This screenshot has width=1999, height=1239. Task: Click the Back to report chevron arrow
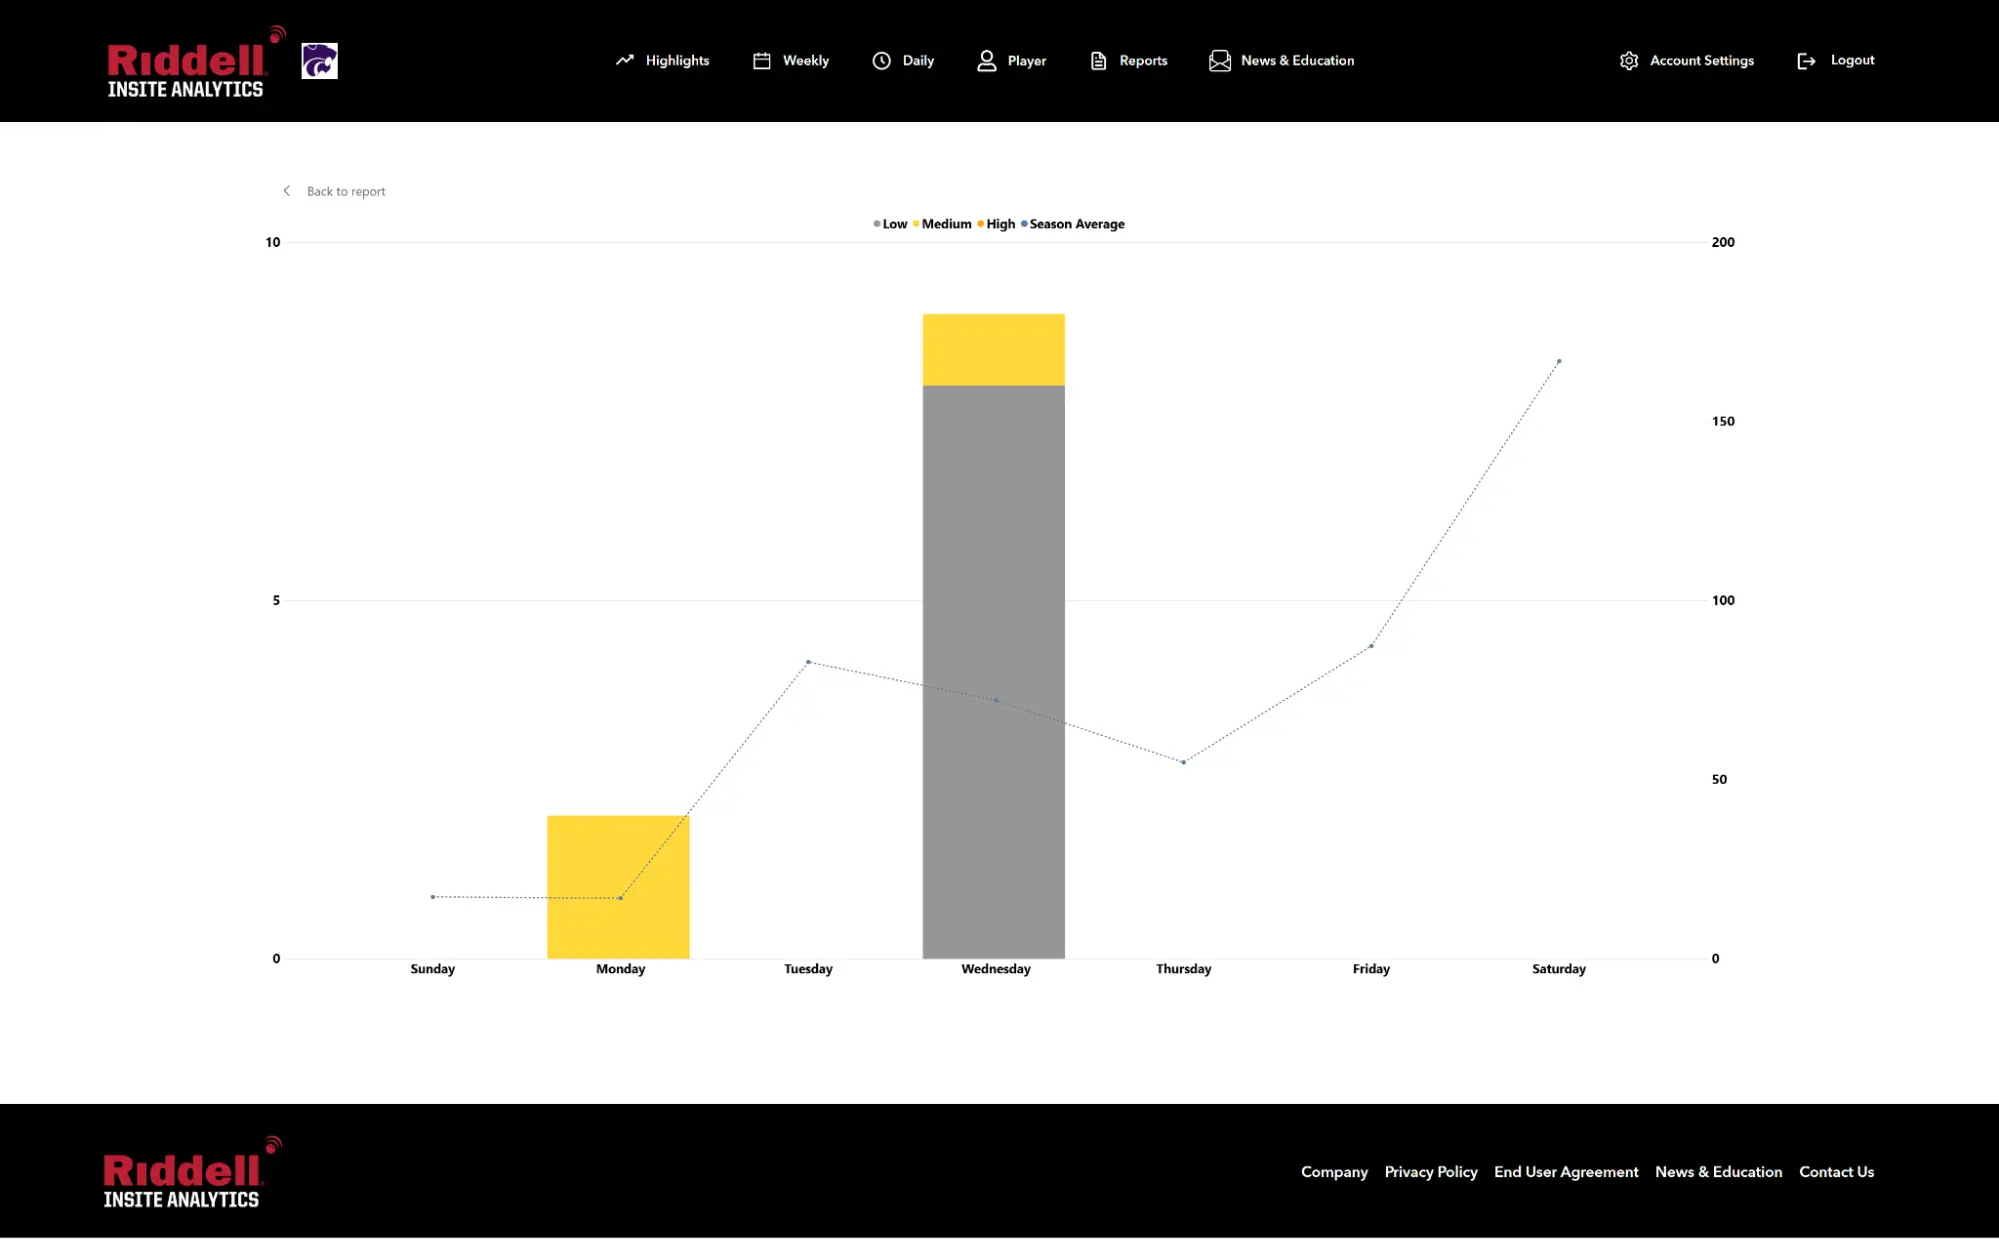pyautogui.click(x=287, y=191)
